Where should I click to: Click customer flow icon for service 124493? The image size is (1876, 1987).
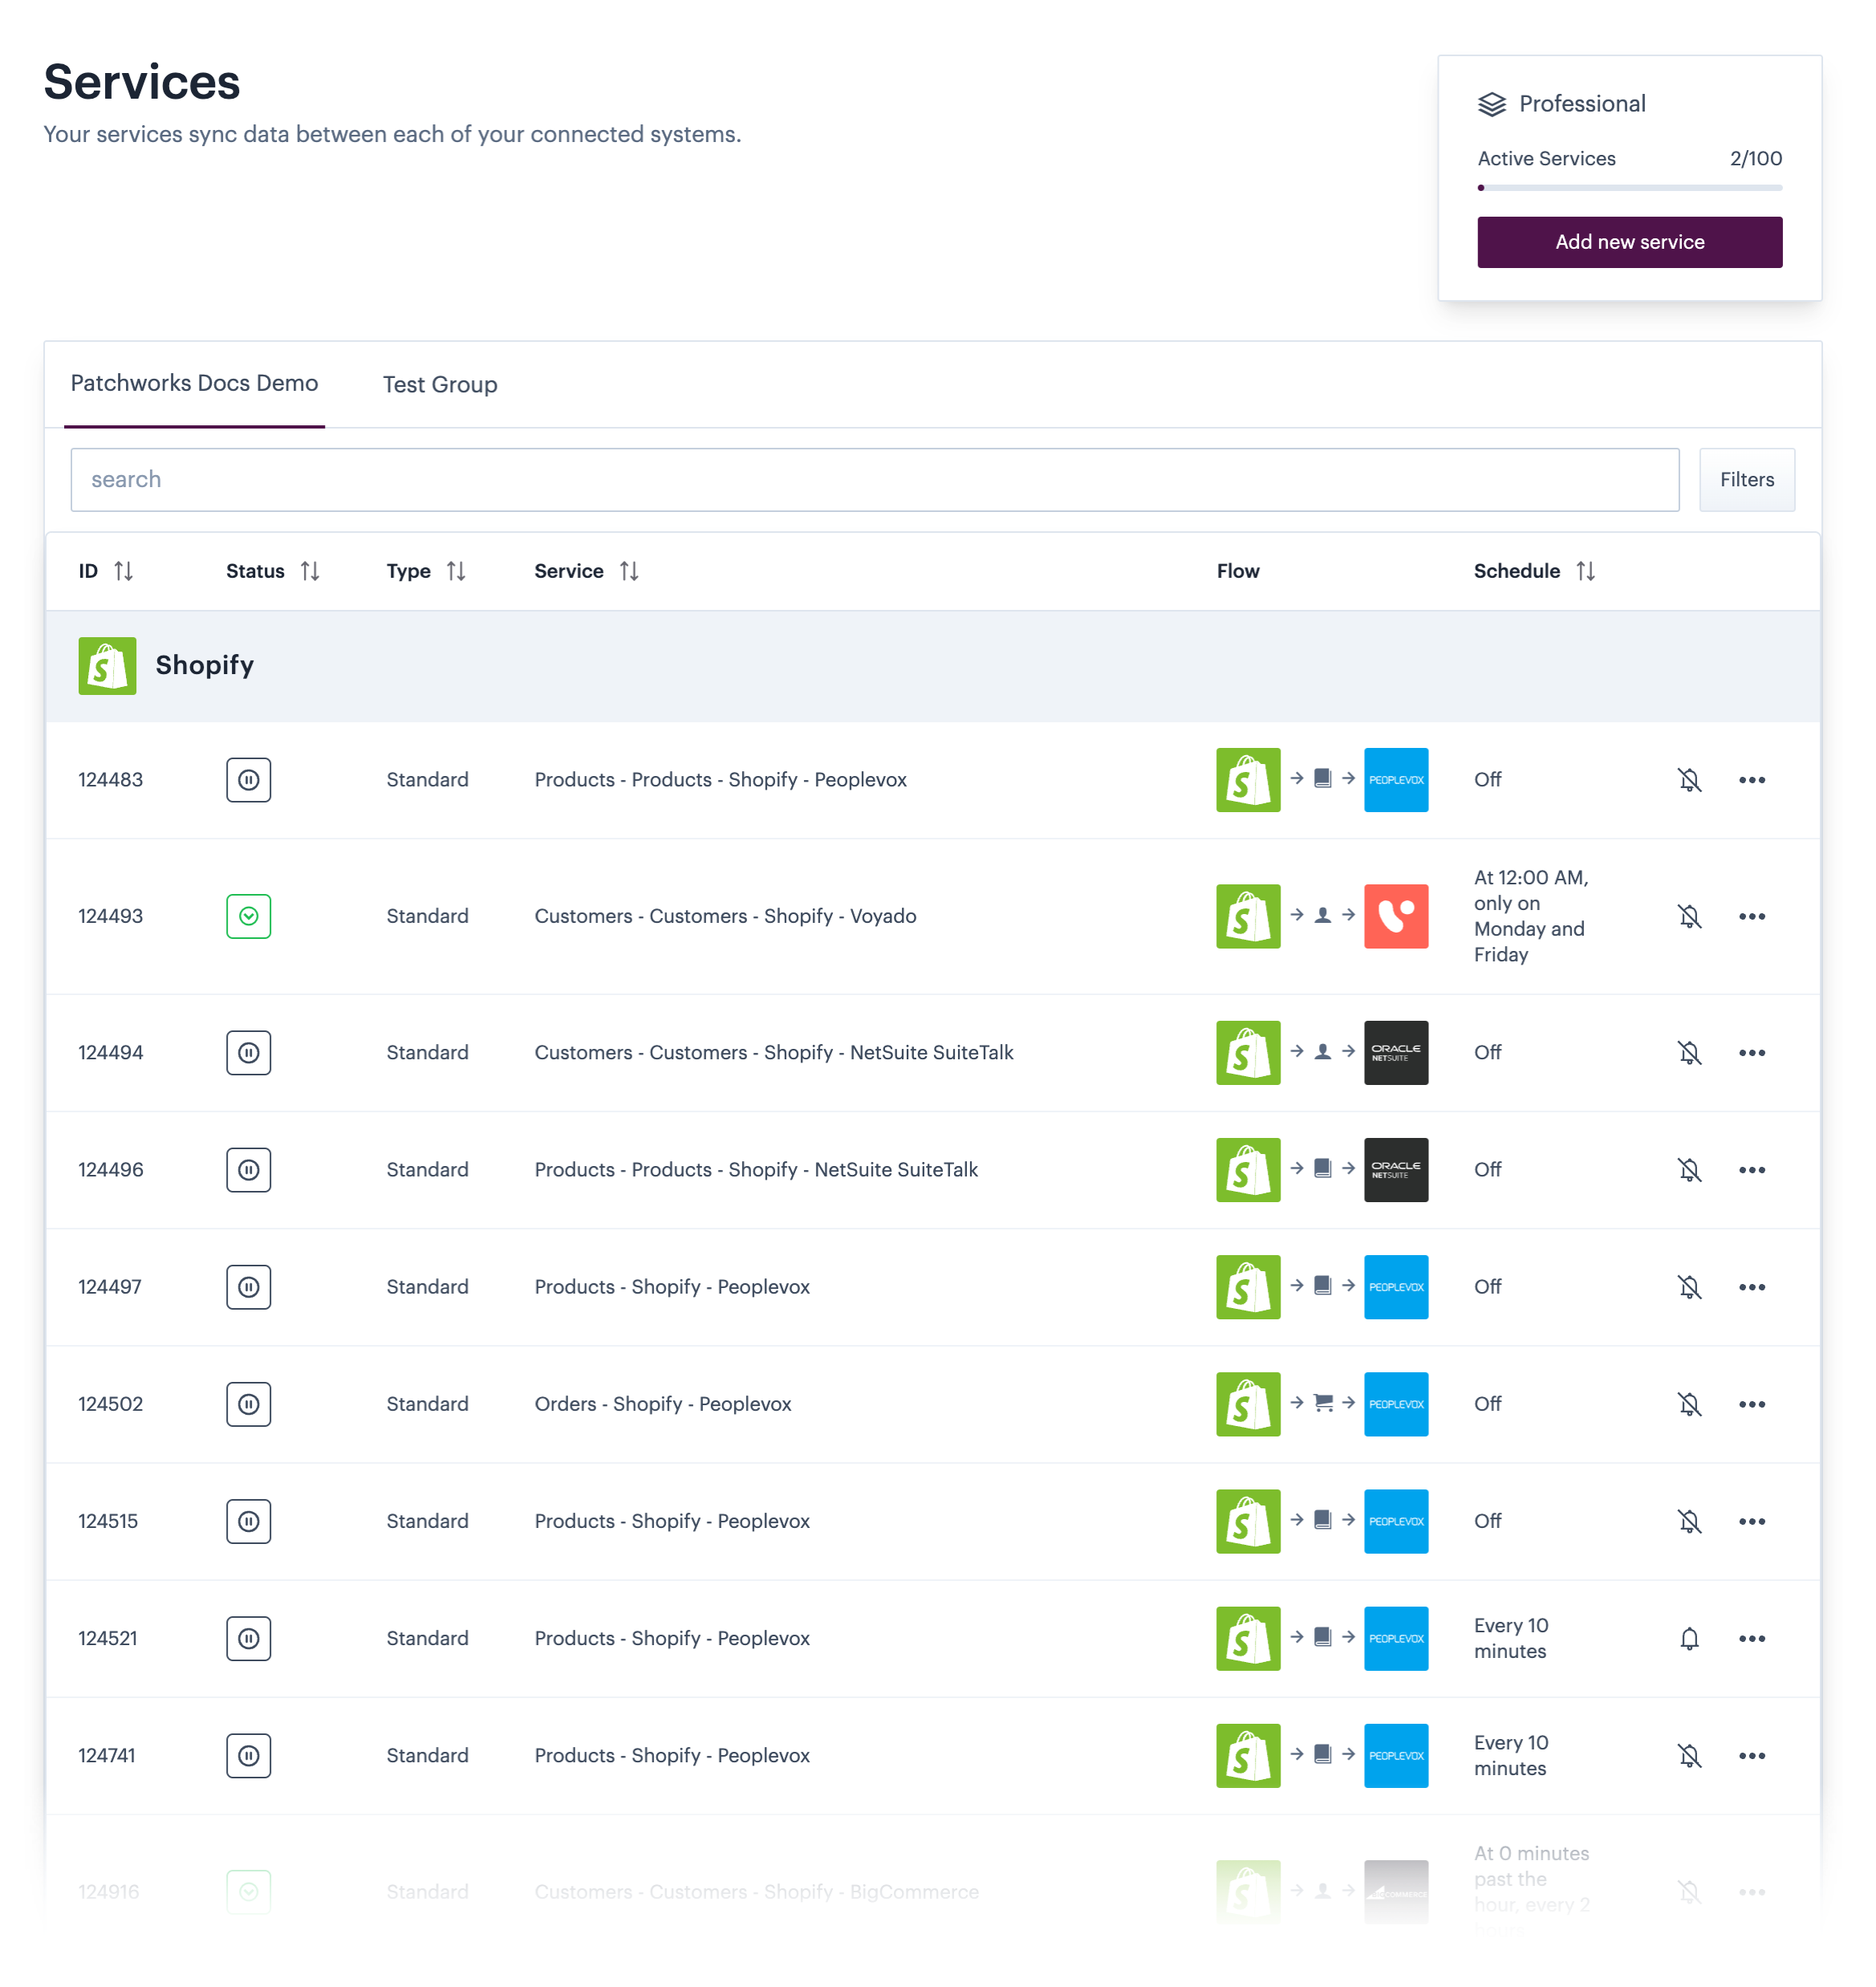point(1322,916)
